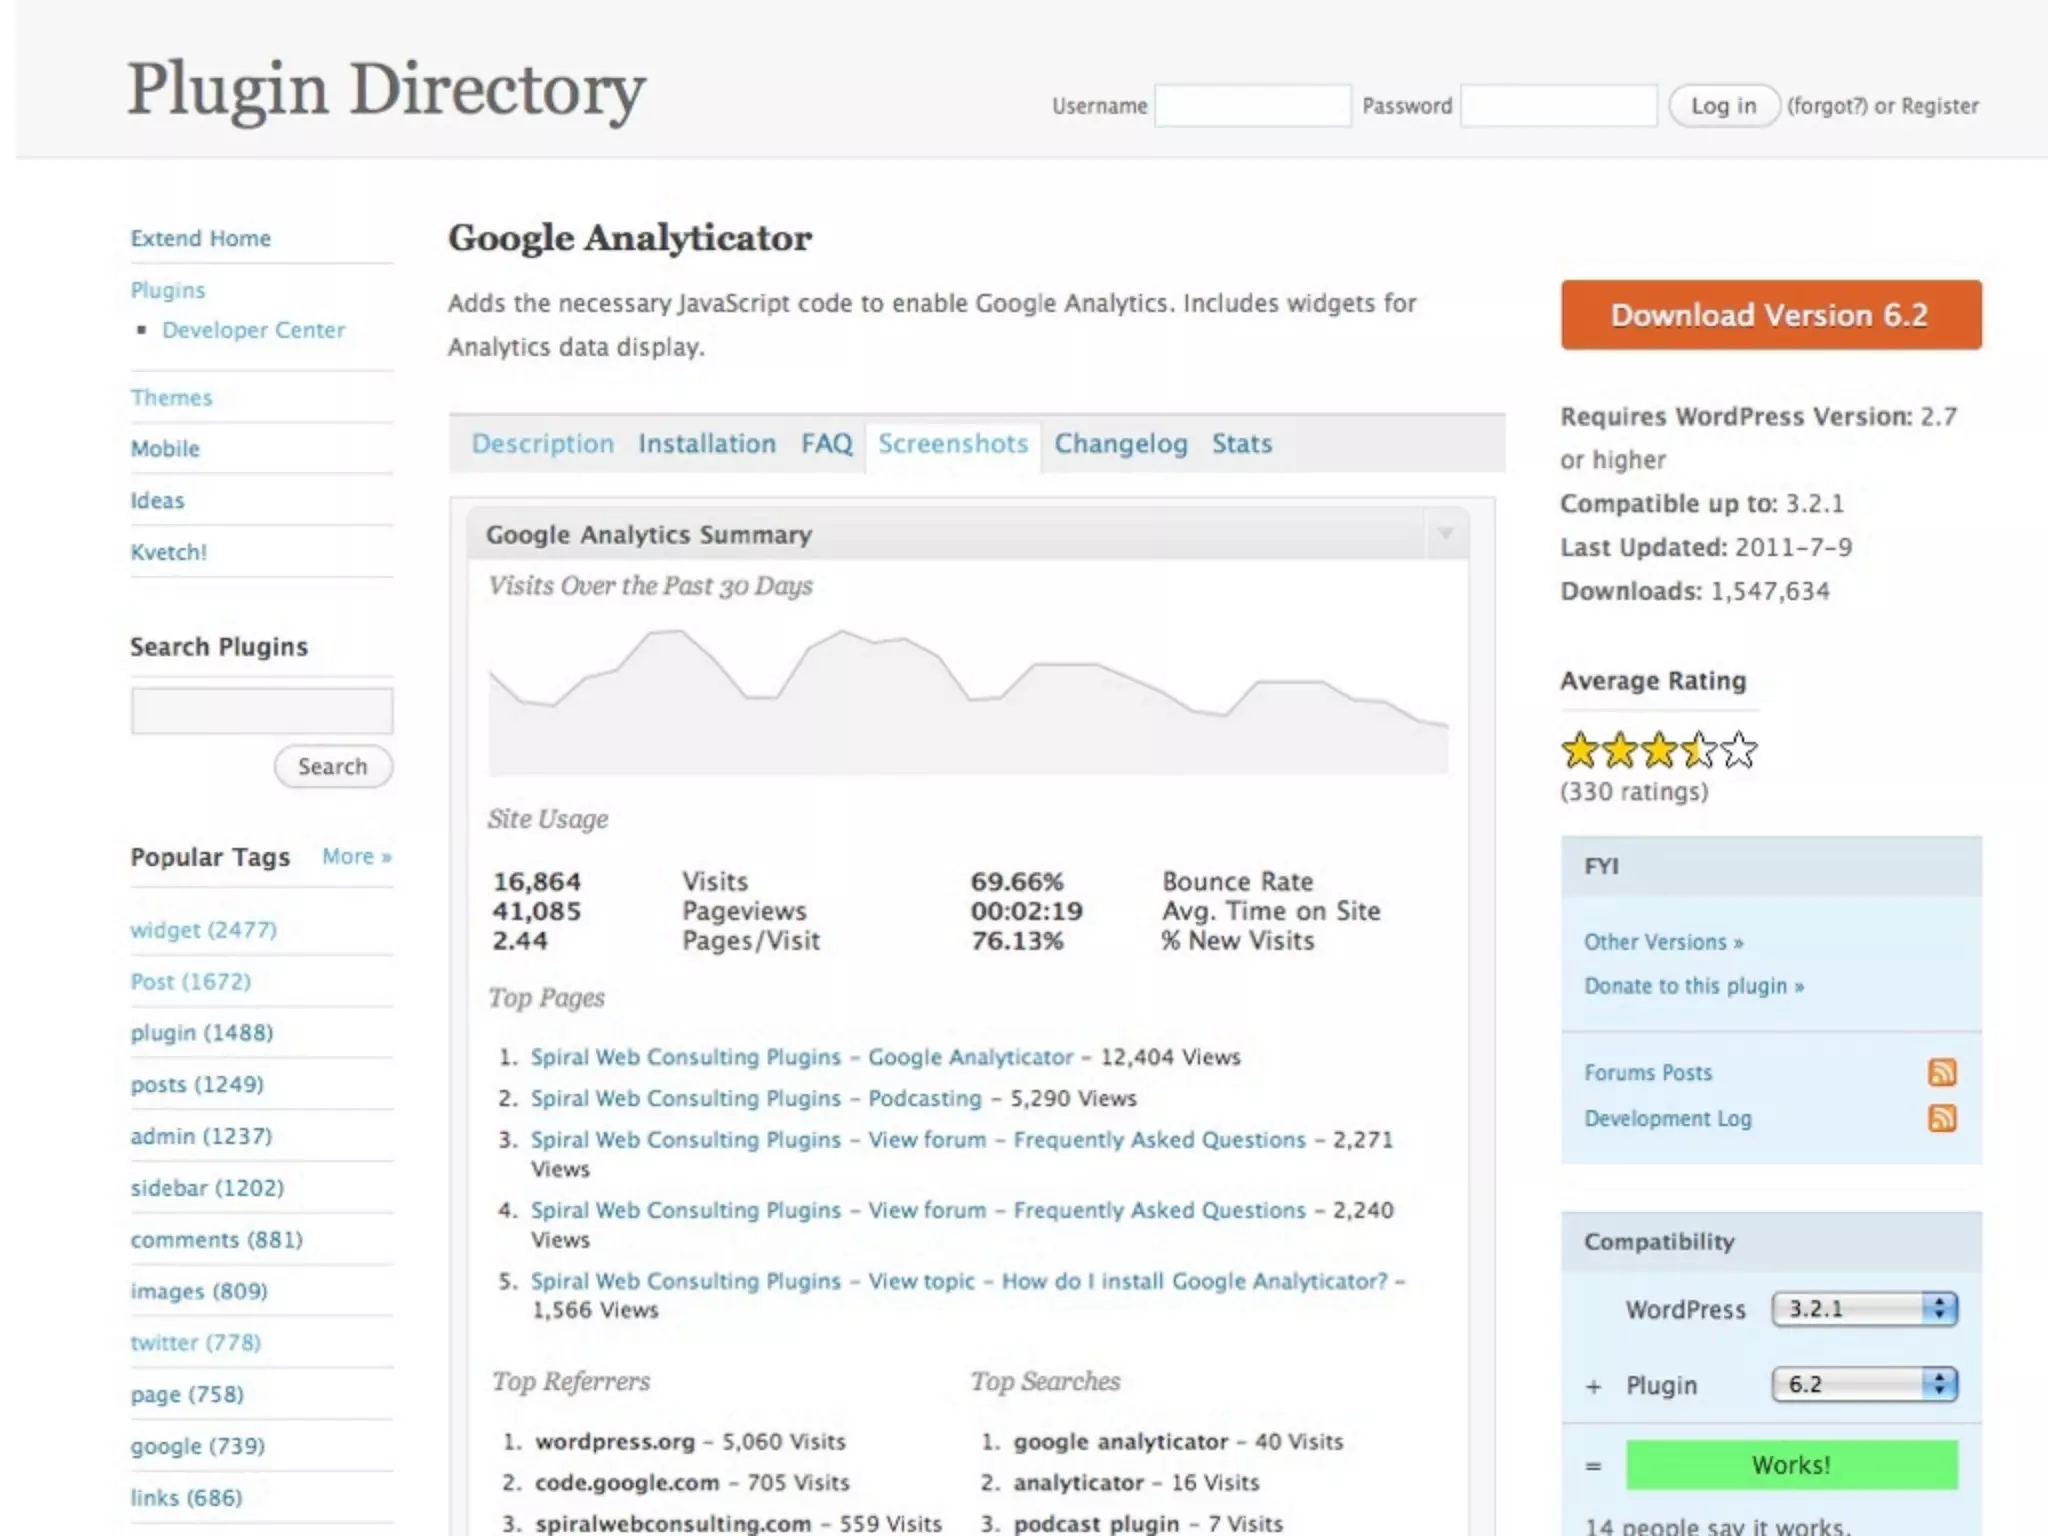Collapse the Google Analytics Summary widget arrow

click(1445, 534)
